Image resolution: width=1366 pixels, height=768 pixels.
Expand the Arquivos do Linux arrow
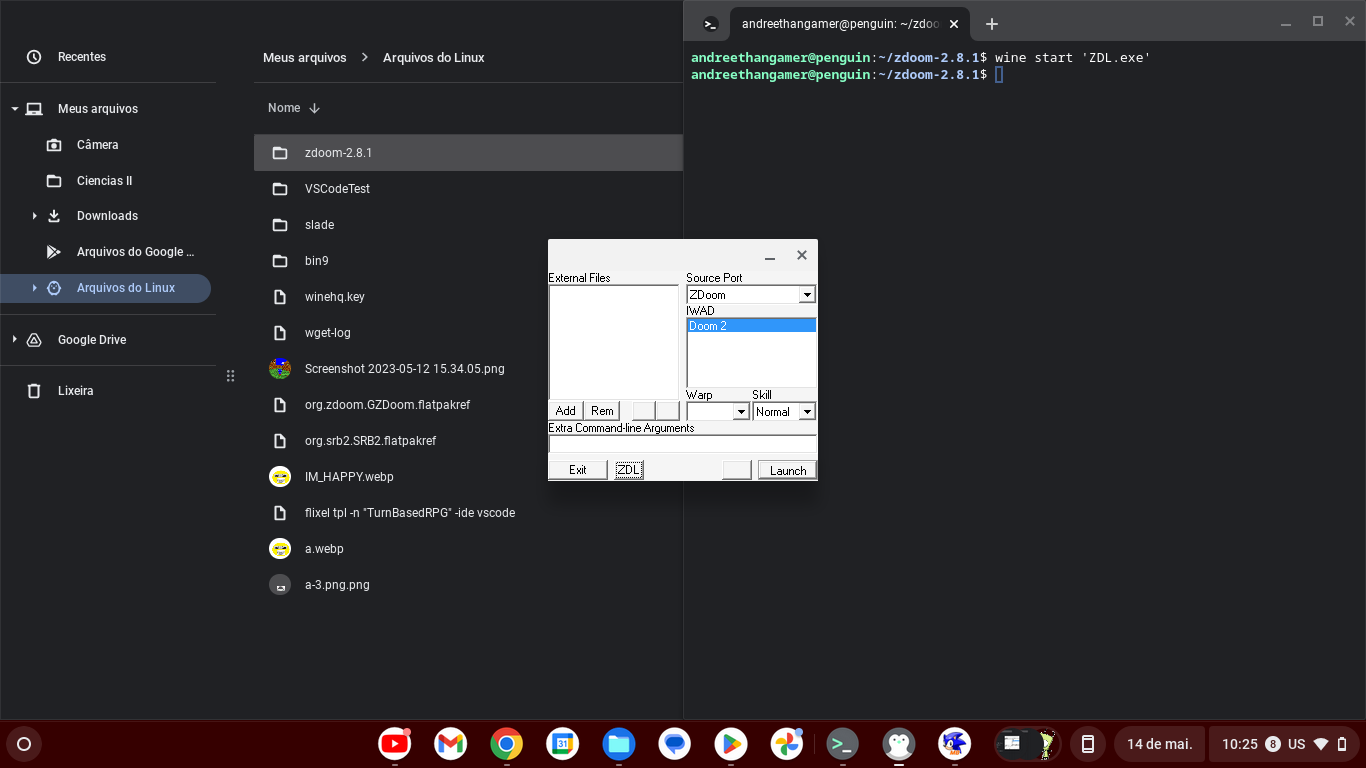(x=34, y=288)
